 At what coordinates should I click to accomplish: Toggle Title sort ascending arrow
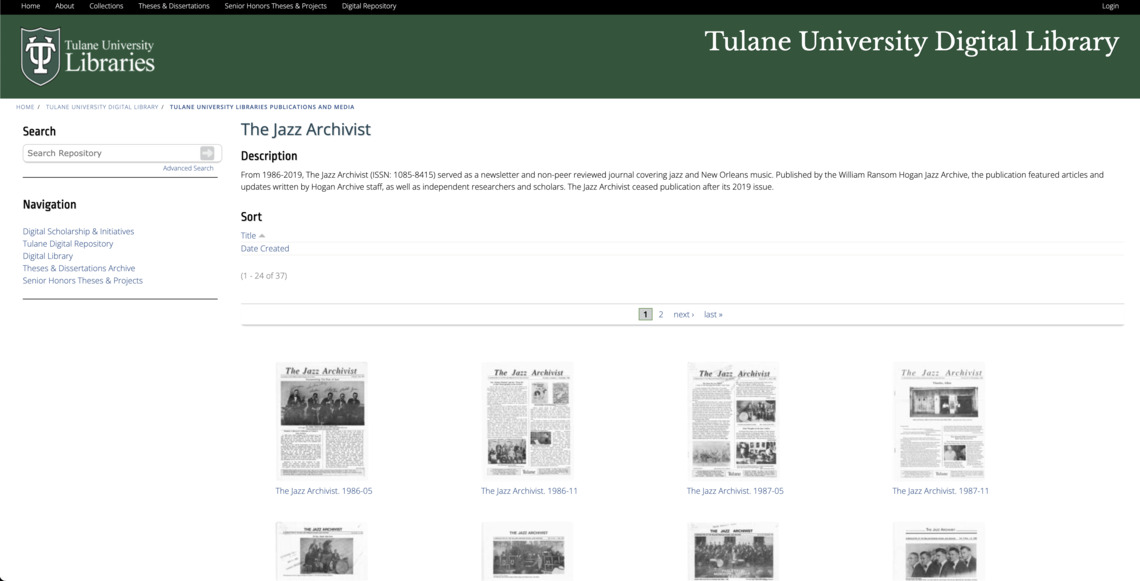(x=262, y=236)
